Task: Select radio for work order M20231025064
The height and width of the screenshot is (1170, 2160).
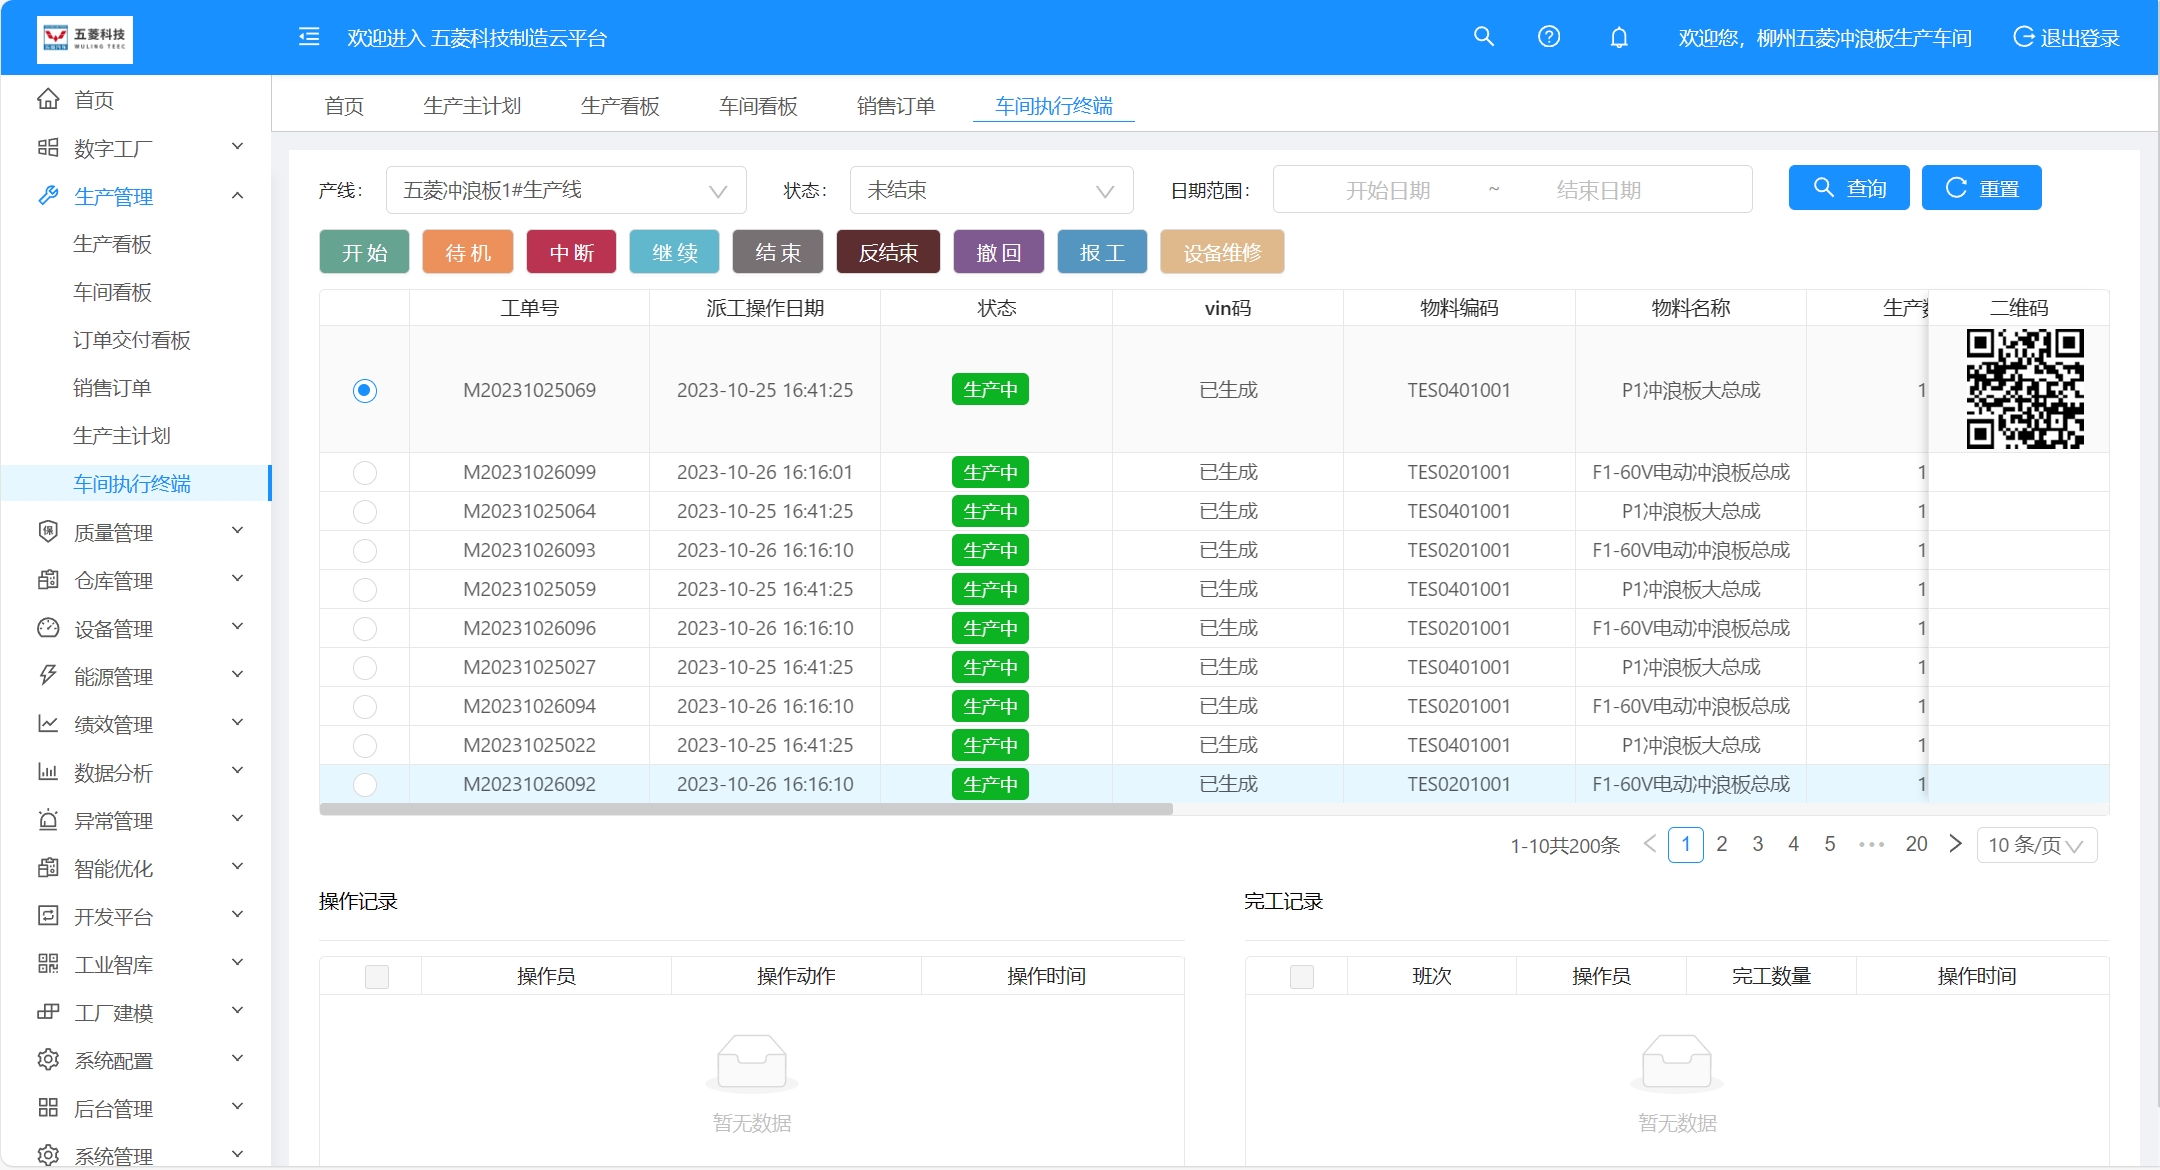Action: click(x=365, y=511)
